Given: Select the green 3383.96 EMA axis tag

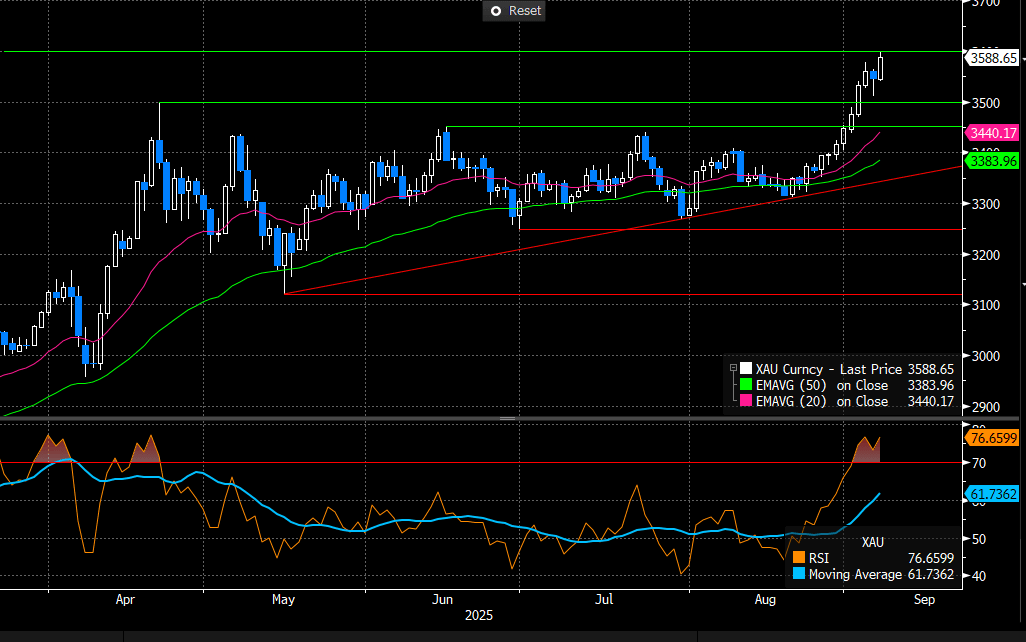Looking at the screenshot, I should pyautogui.click(x=992, y=160).
